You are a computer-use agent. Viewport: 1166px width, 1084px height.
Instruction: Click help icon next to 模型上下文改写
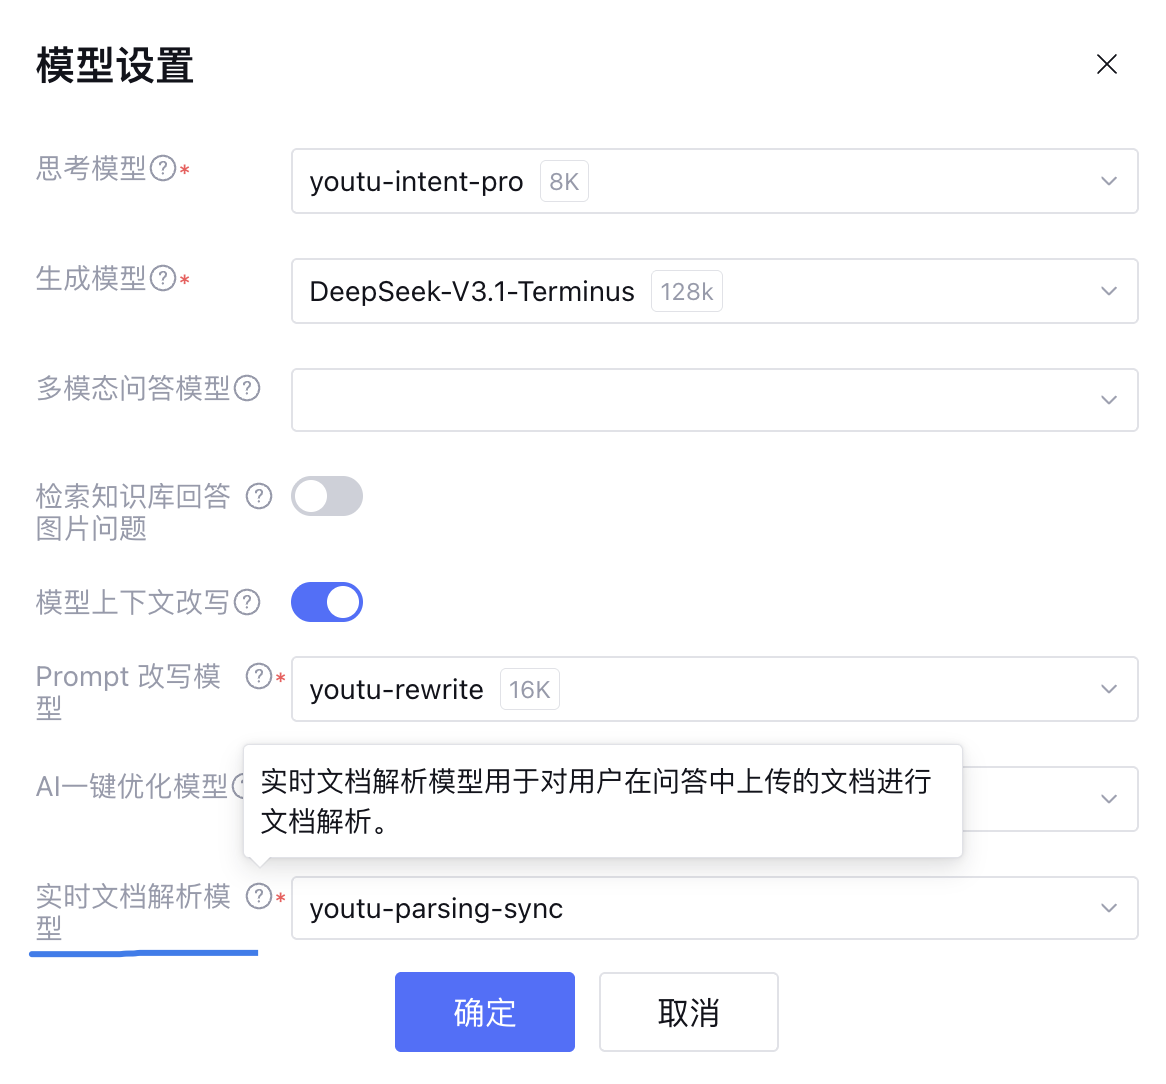click(247, 602)
